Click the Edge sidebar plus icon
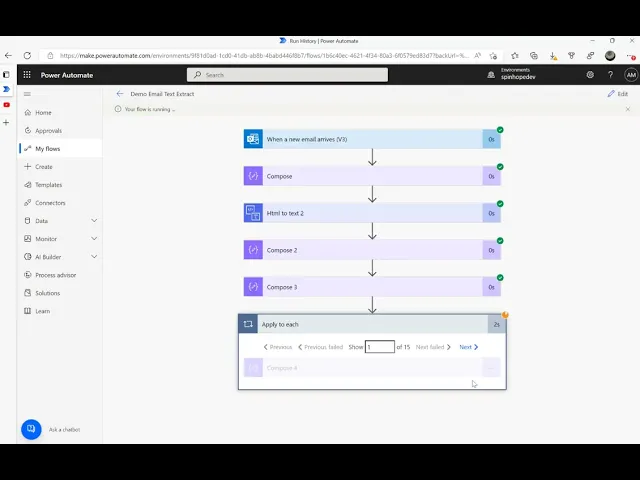This screenshot has width=640, height=480. 6,122
